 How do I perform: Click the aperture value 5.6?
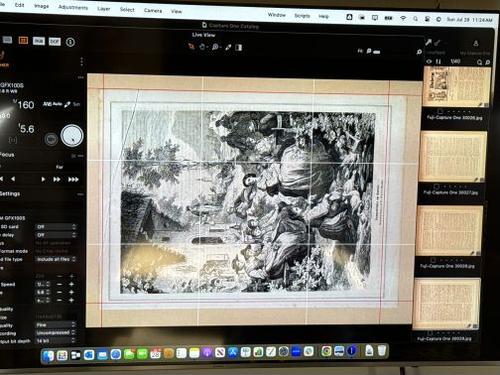pos(27,129)
